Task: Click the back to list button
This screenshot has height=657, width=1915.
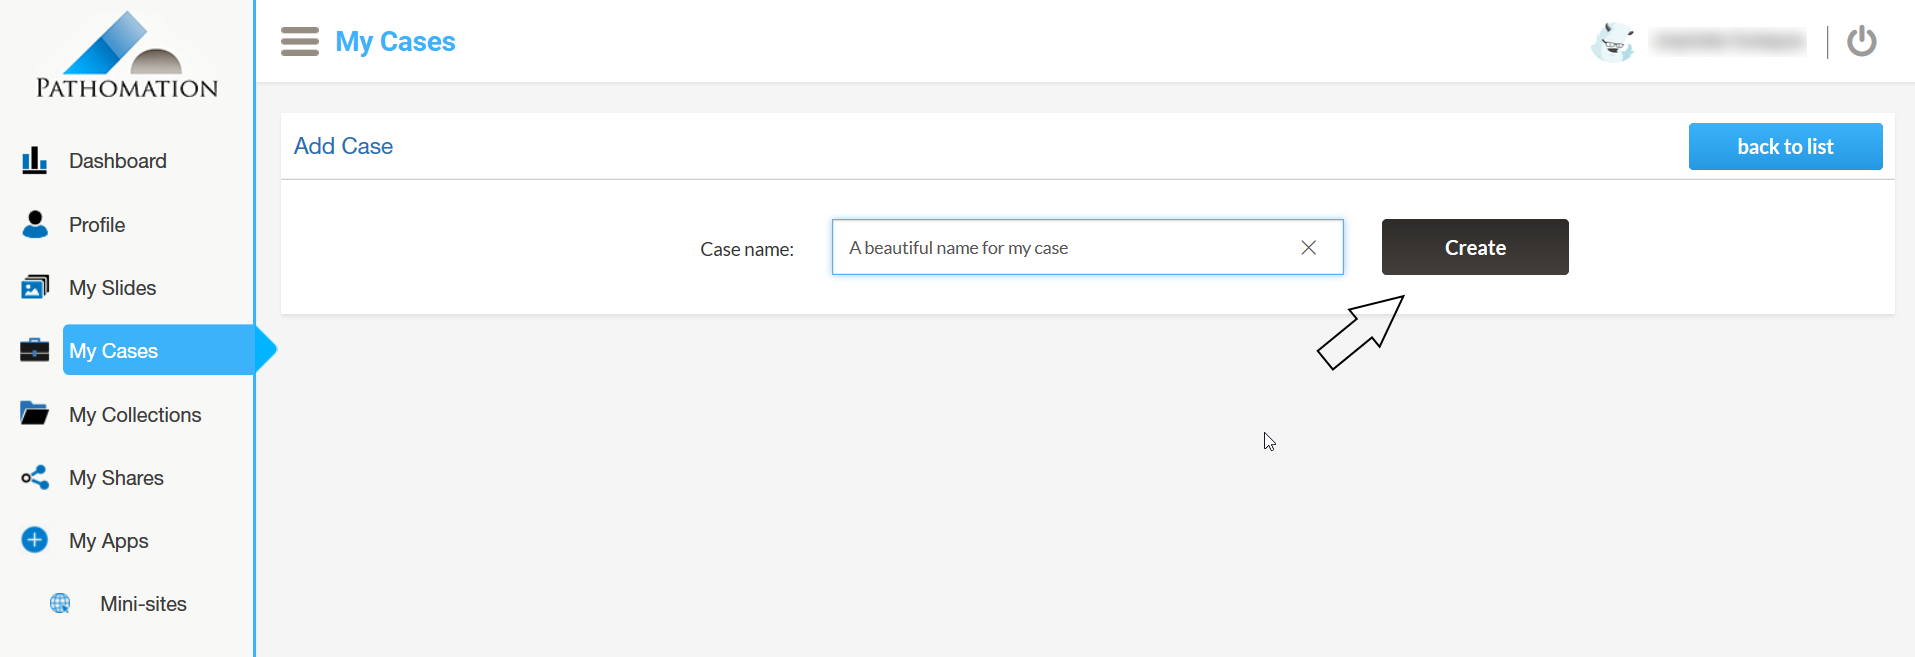Action: [x=1785, y=147]
